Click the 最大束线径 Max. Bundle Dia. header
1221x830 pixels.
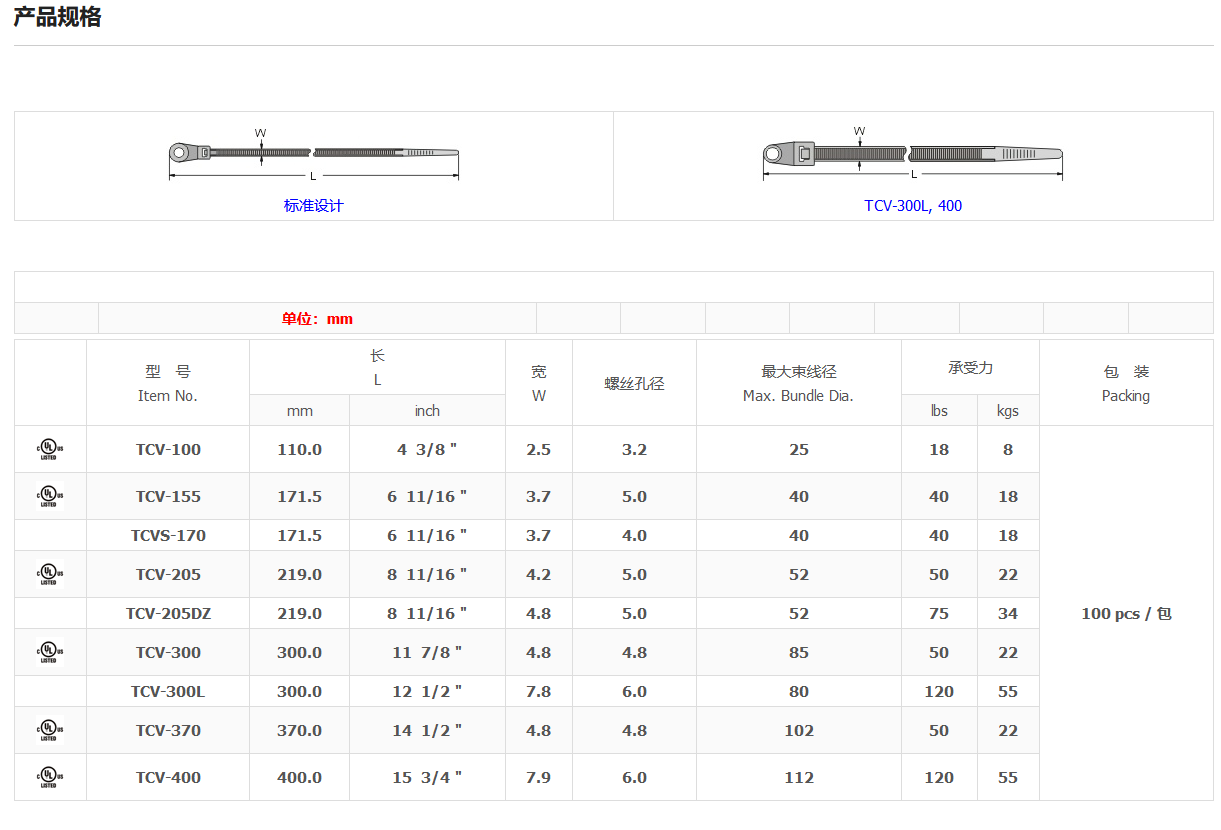coord(798,383)
